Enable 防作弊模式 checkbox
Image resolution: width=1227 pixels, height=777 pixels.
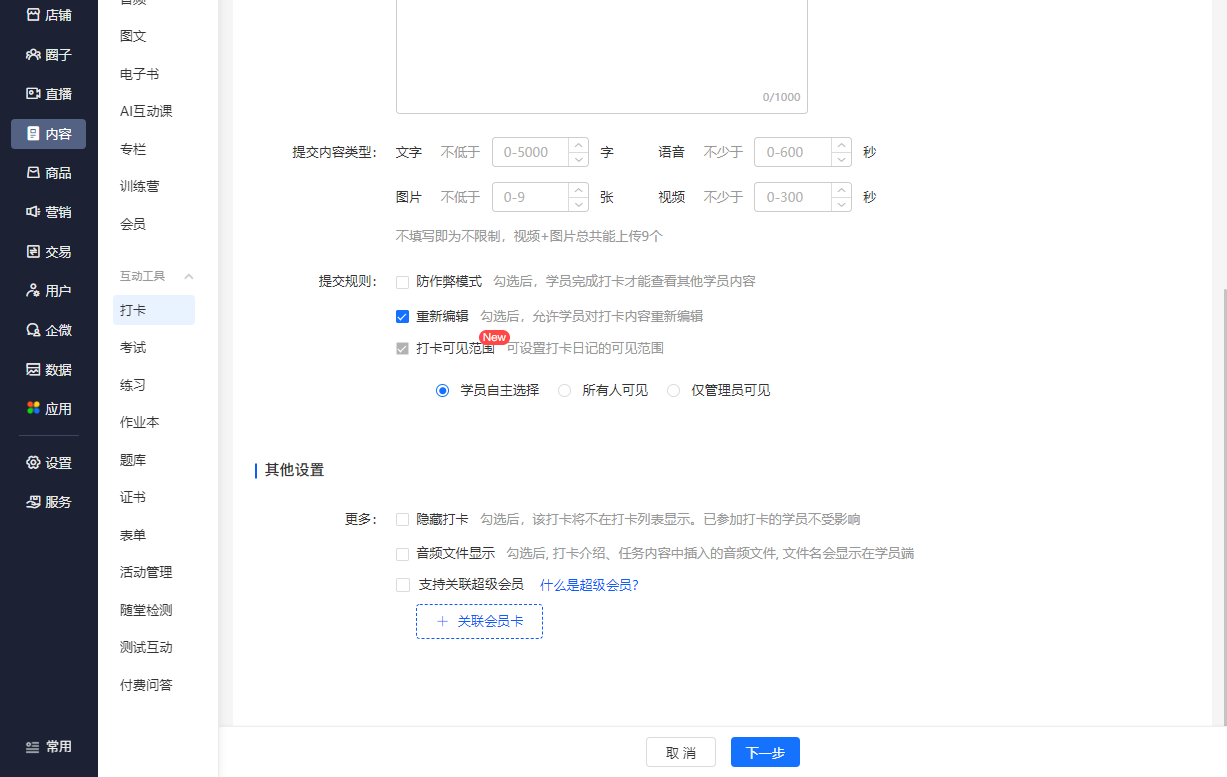click(x=403, y=281)
